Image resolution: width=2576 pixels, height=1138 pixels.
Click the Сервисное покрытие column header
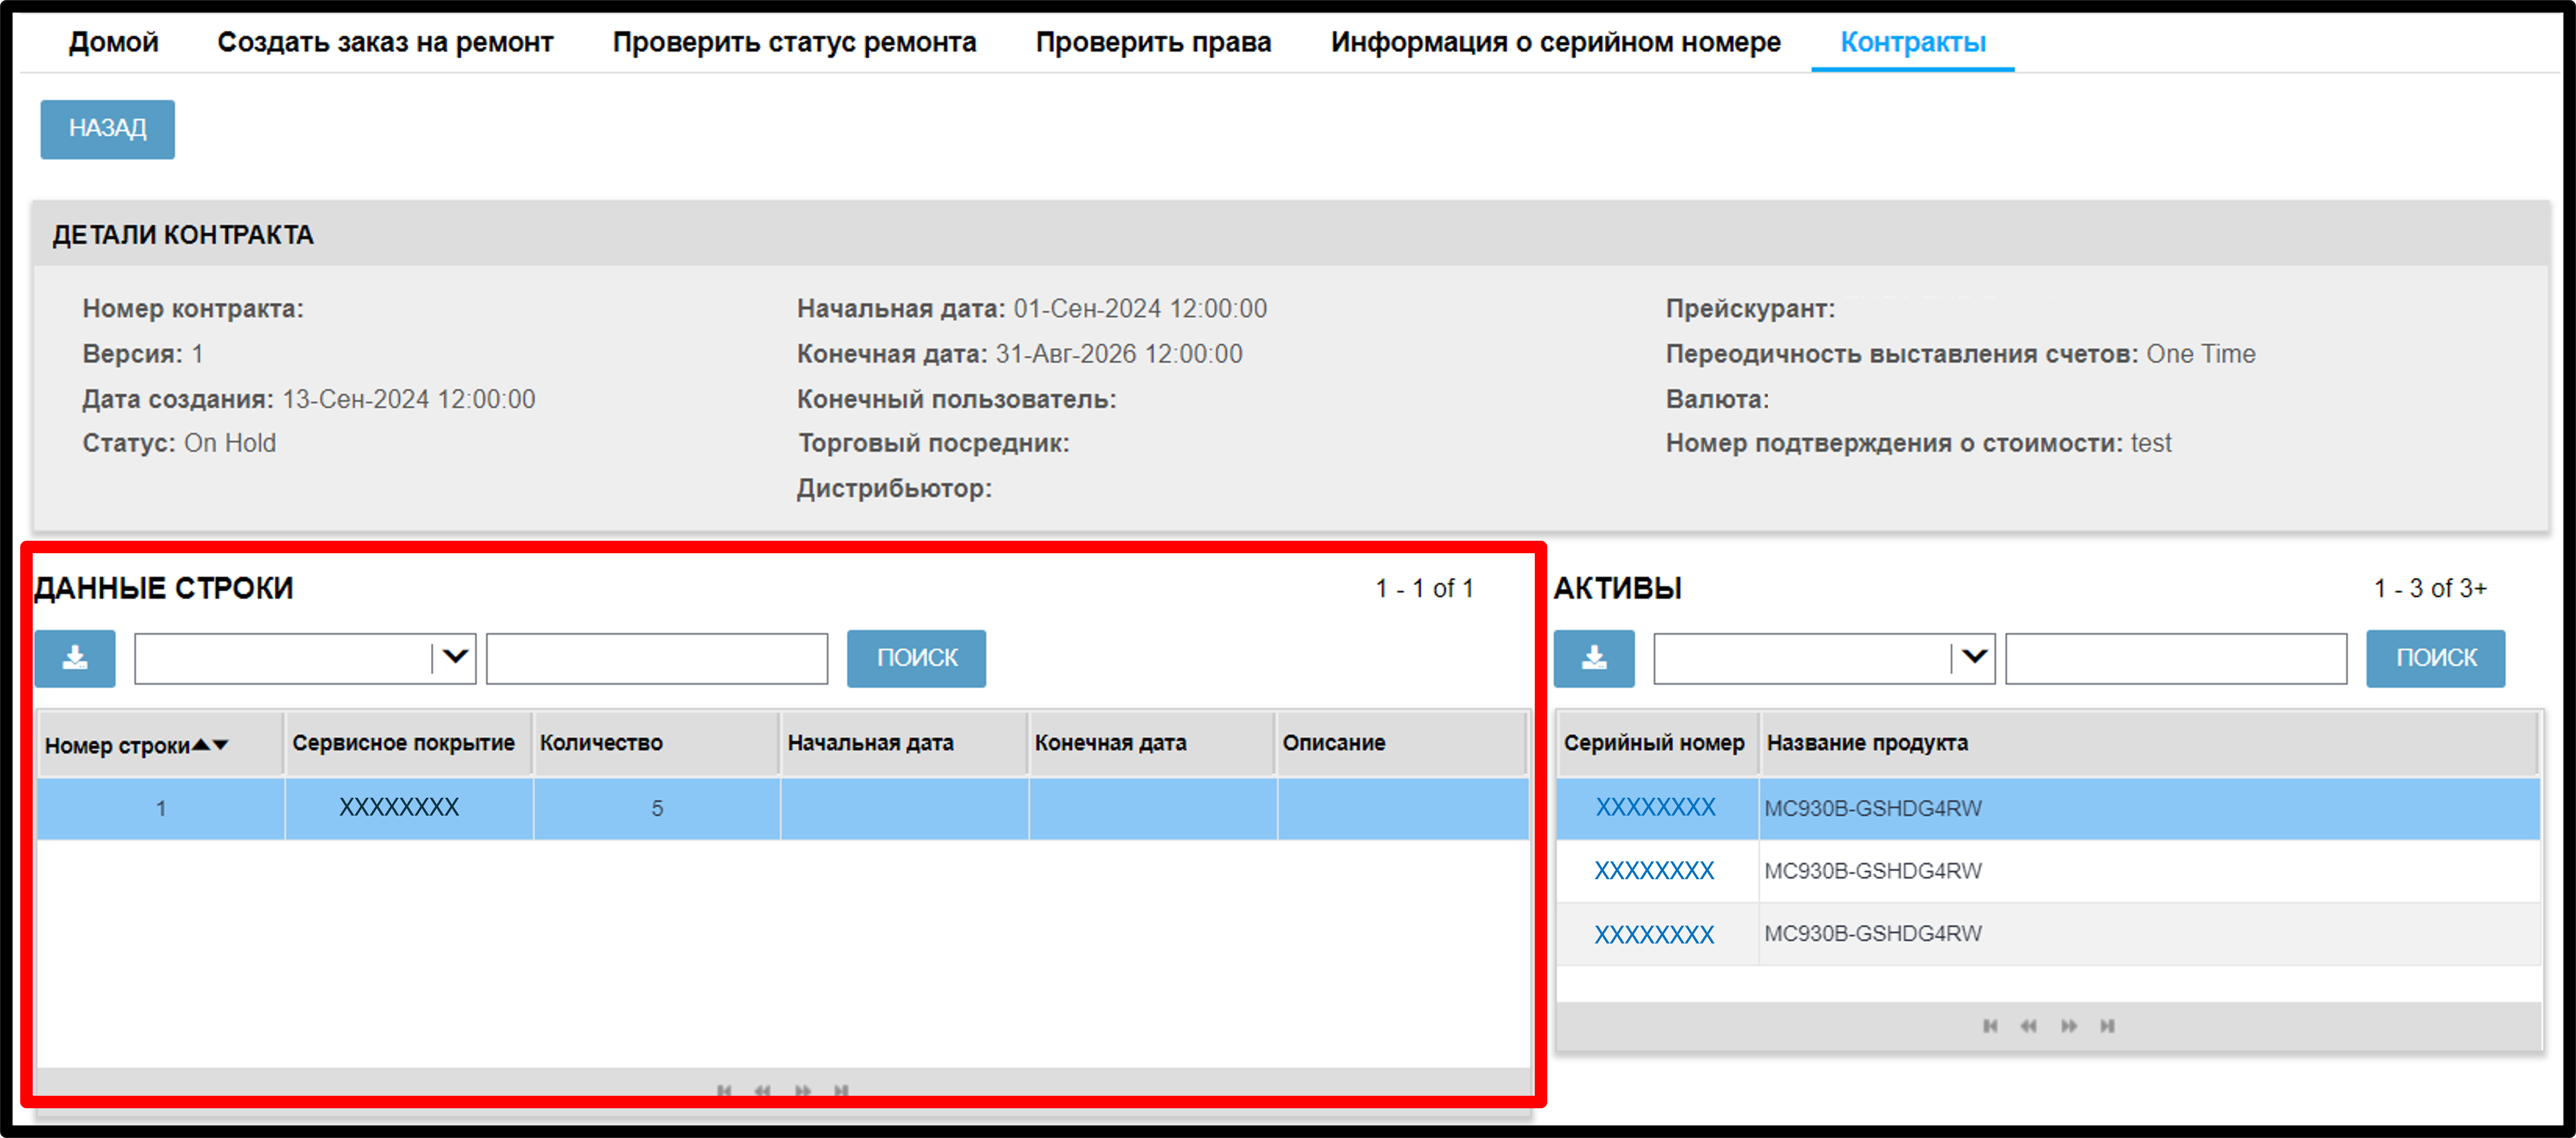coord(408,743)
